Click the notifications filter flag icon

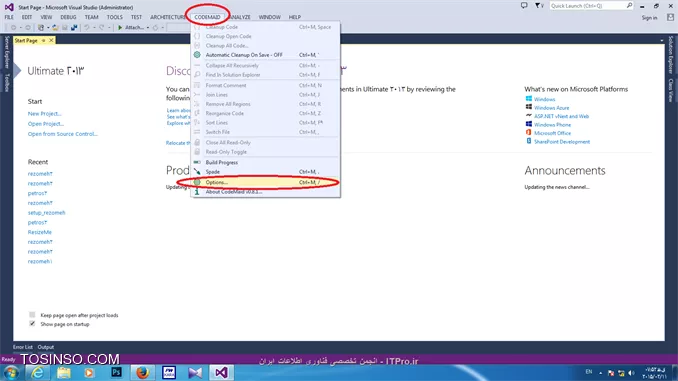pos(539,6)
